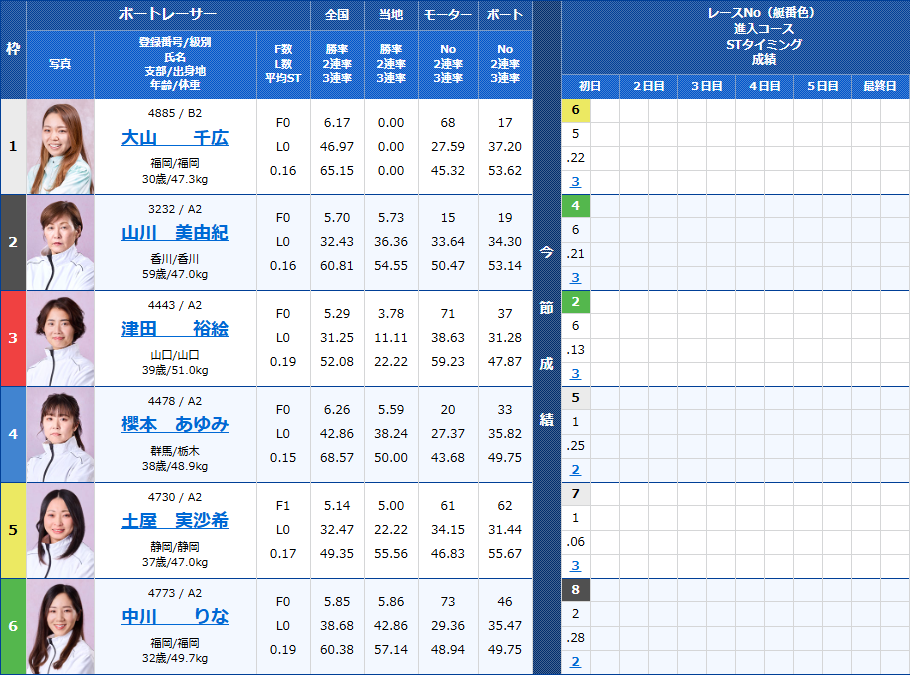Switch to the 最終日 column tab
This screenshot has width=910, height=675.
tap(878, 86)
